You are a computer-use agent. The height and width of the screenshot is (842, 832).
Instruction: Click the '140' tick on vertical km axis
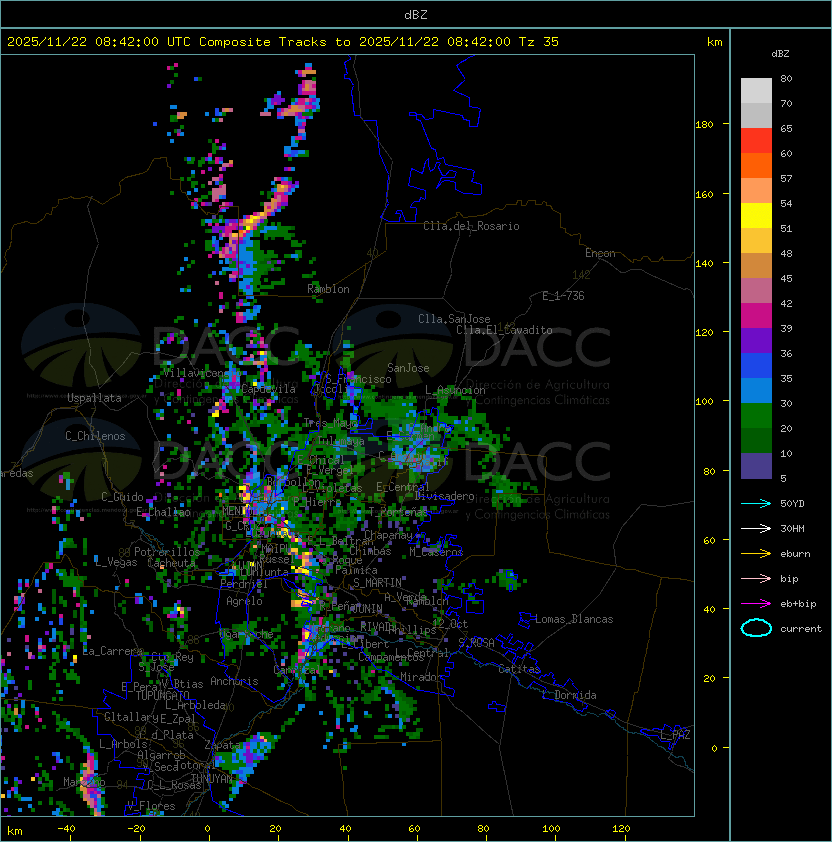[704, 264]
